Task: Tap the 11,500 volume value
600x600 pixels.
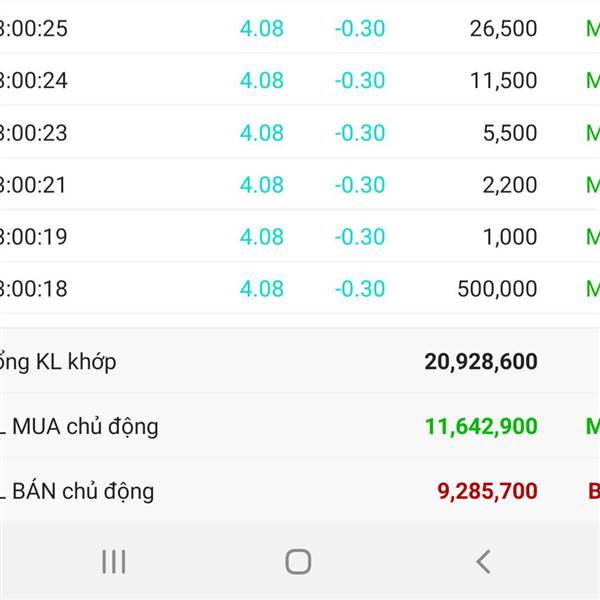Action: (x=503, y=81)
